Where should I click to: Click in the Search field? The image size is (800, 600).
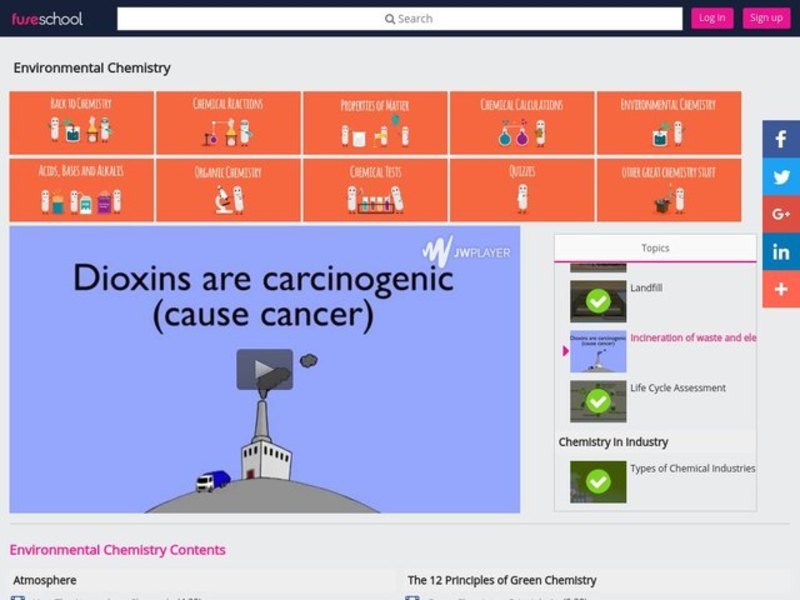399,18
